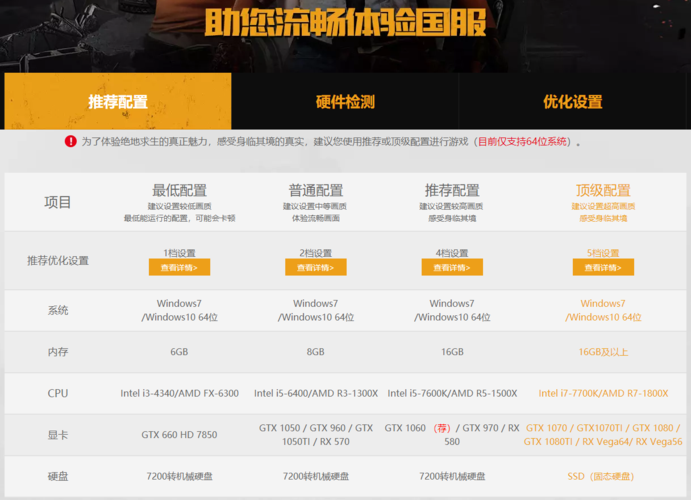Click 查看详情 under 5档设置
The width and height of the screenshot is (691, 500).
click(603, 267)
